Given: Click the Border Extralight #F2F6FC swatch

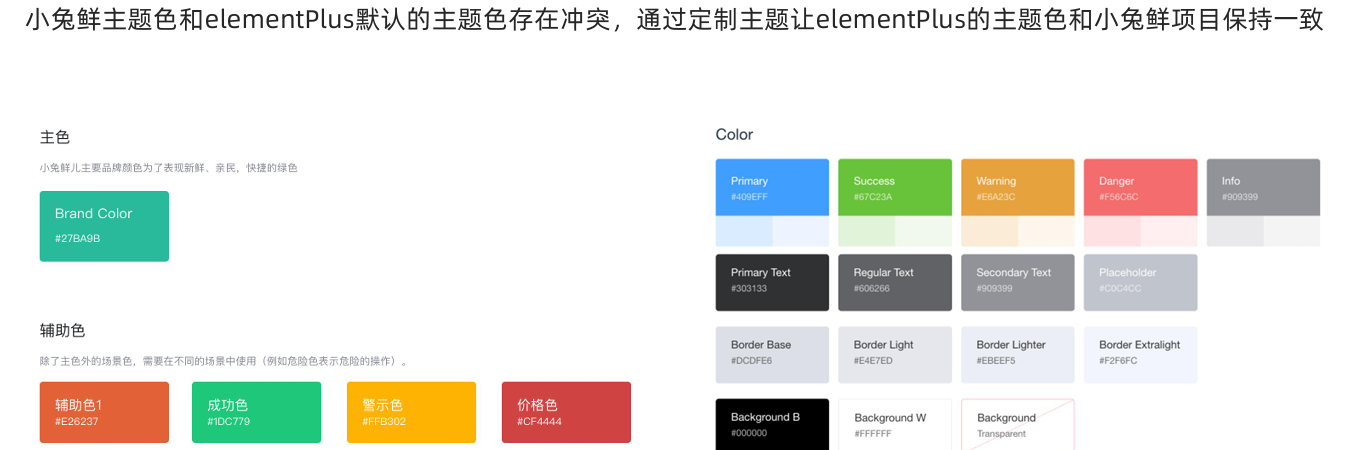Looking at the screenshot, I should (x=1140, y=355).
